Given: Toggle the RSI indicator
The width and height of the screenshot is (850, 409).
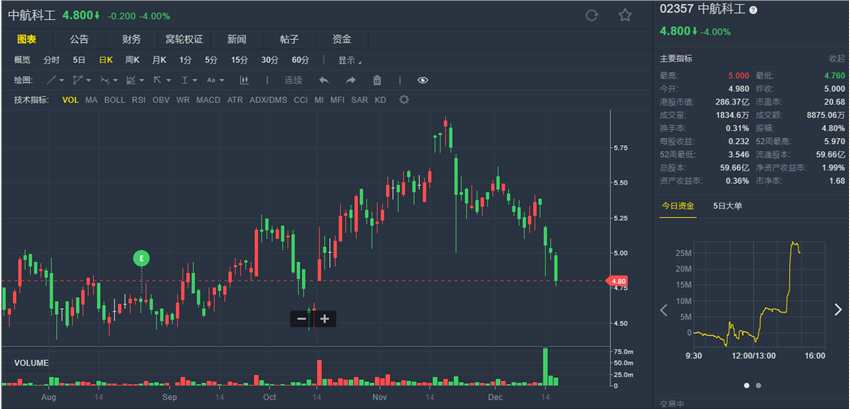Looking at the screenshot, I should click(139, 100).
